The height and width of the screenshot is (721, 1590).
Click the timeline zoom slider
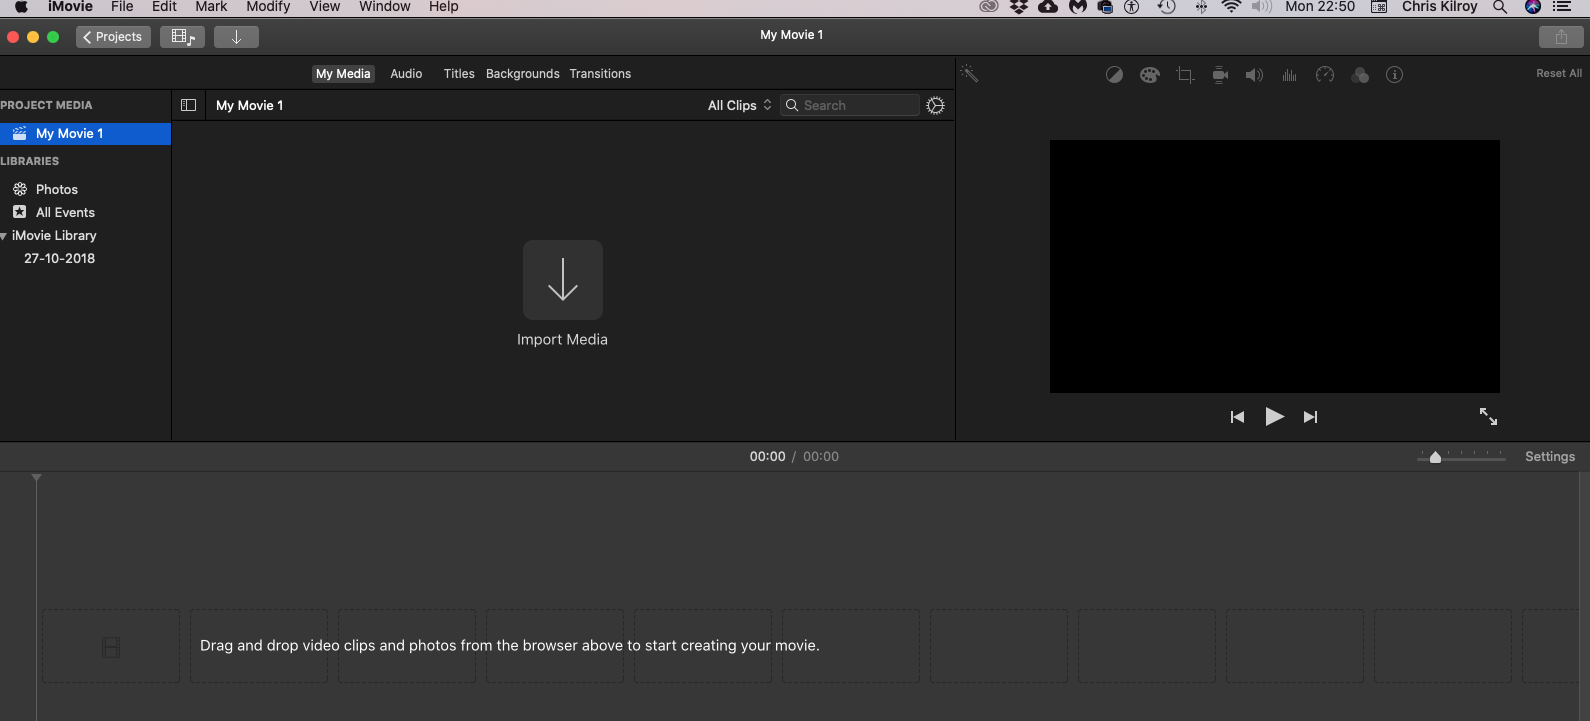1461,456
